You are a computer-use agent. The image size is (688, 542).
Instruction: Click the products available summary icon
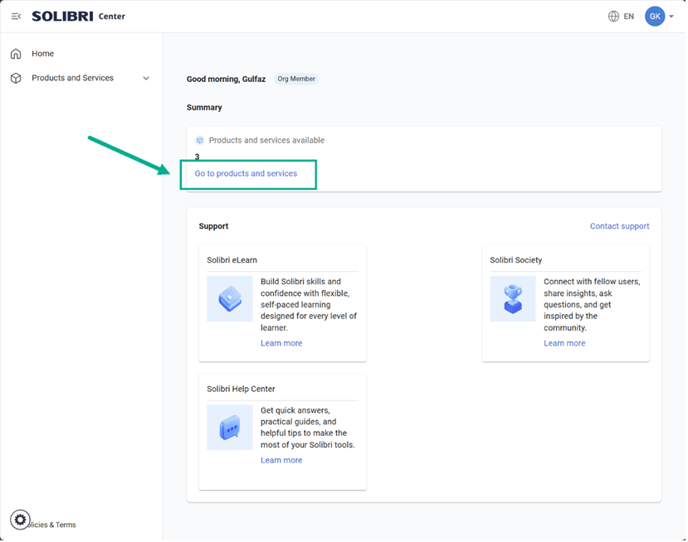(x=200, y=140)
